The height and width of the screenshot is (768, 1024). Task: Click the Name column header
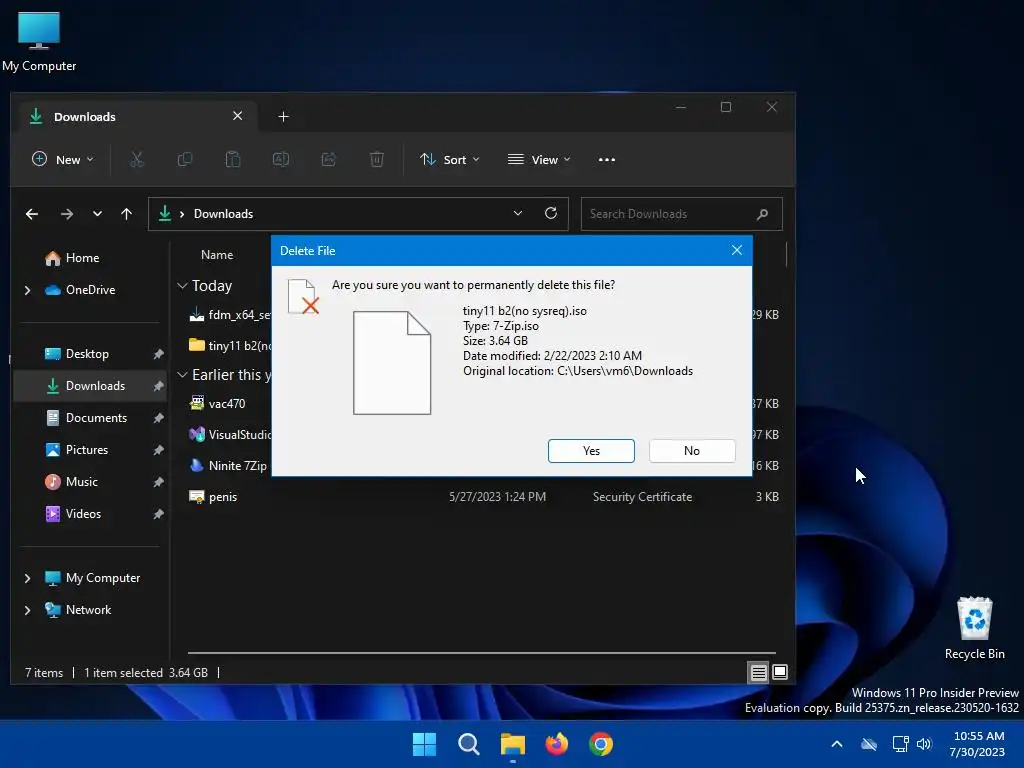click(x=217, y=255)
